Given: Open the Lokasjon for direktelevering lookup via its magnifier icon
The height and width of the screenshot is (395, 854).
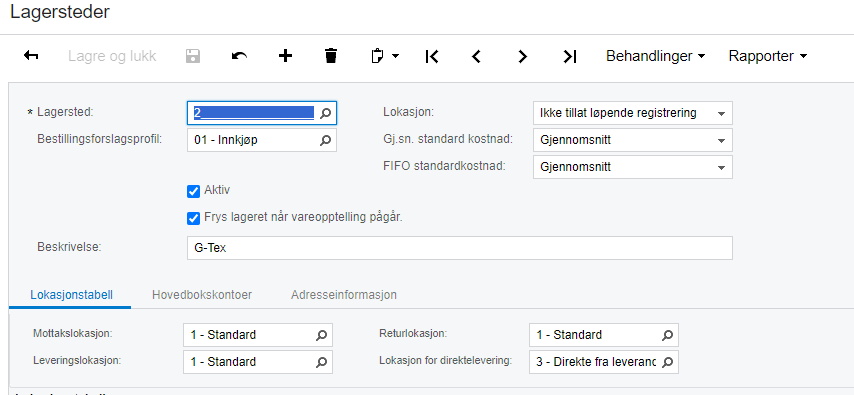Looking at the screenshot, I should (667, 362).
